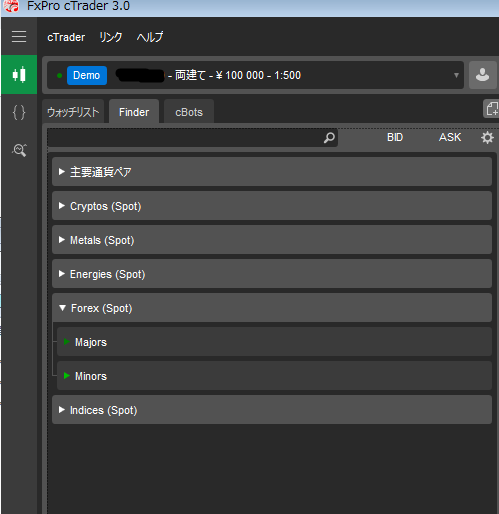This screenshot has height=514, width=499.
Task: Open the cTrader menu
Action: [x=66, y=37]
